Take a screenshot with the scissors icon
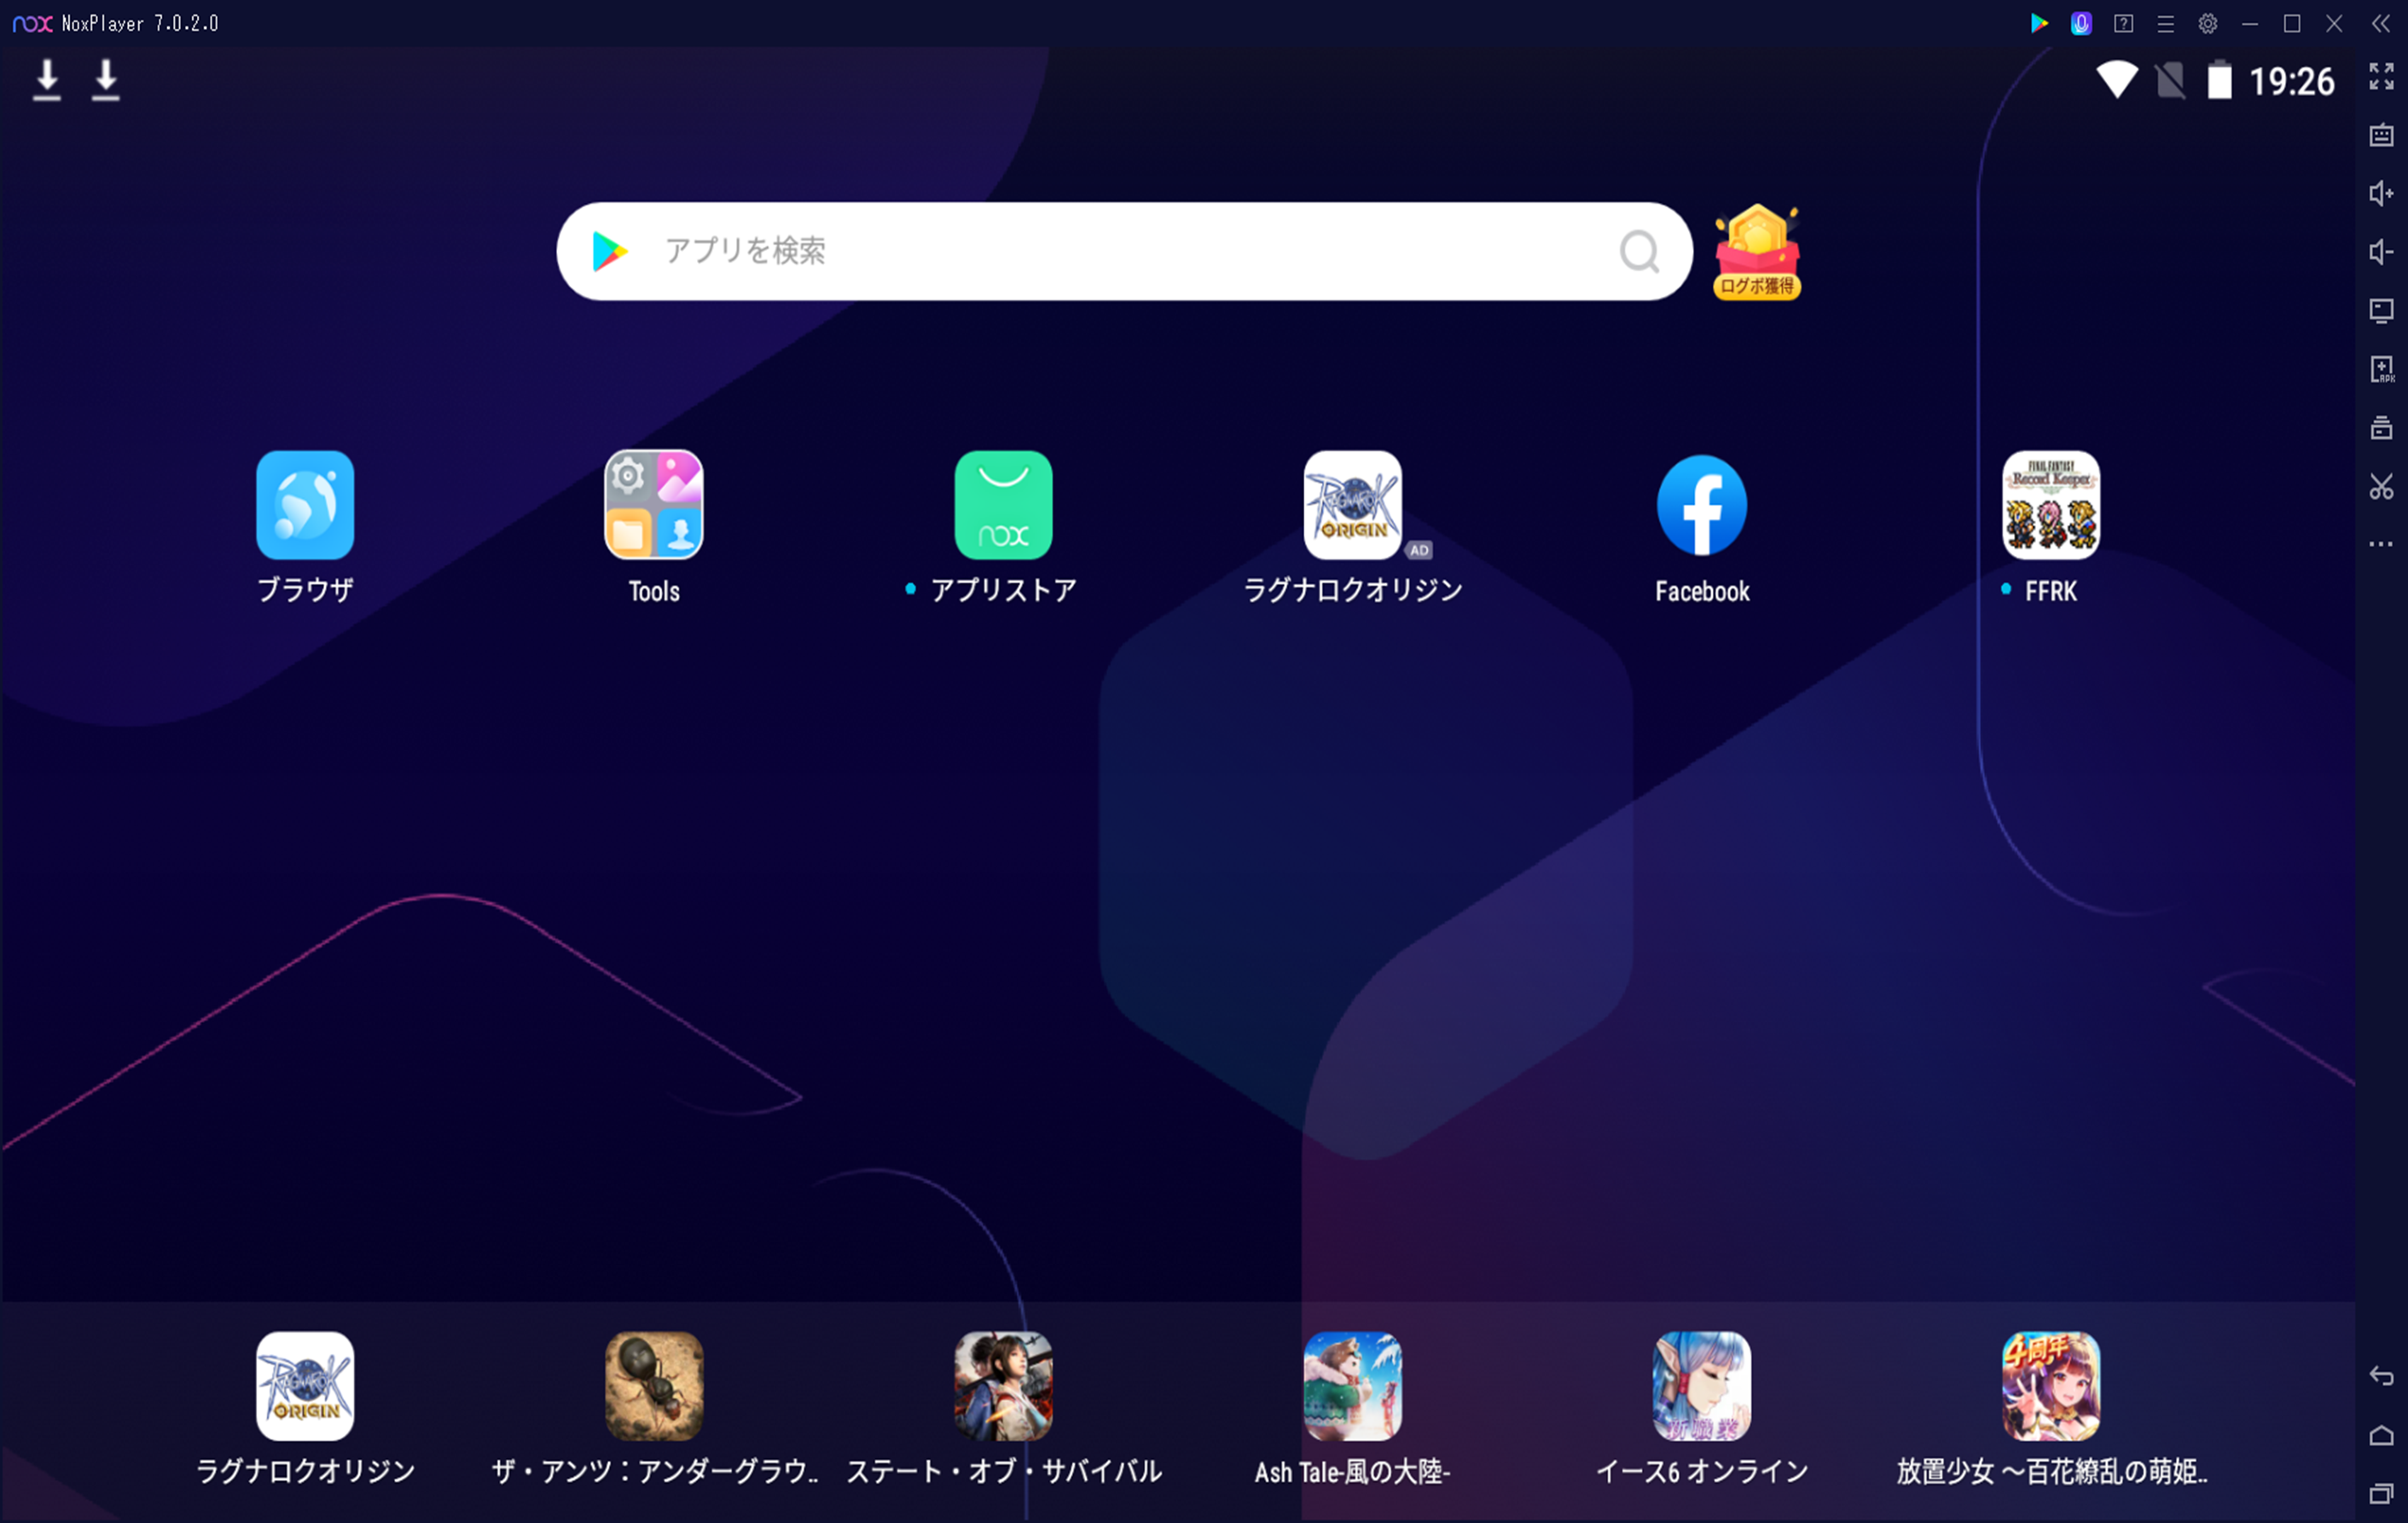This screenshot has height=1523, width=2408. point(2381,487)
